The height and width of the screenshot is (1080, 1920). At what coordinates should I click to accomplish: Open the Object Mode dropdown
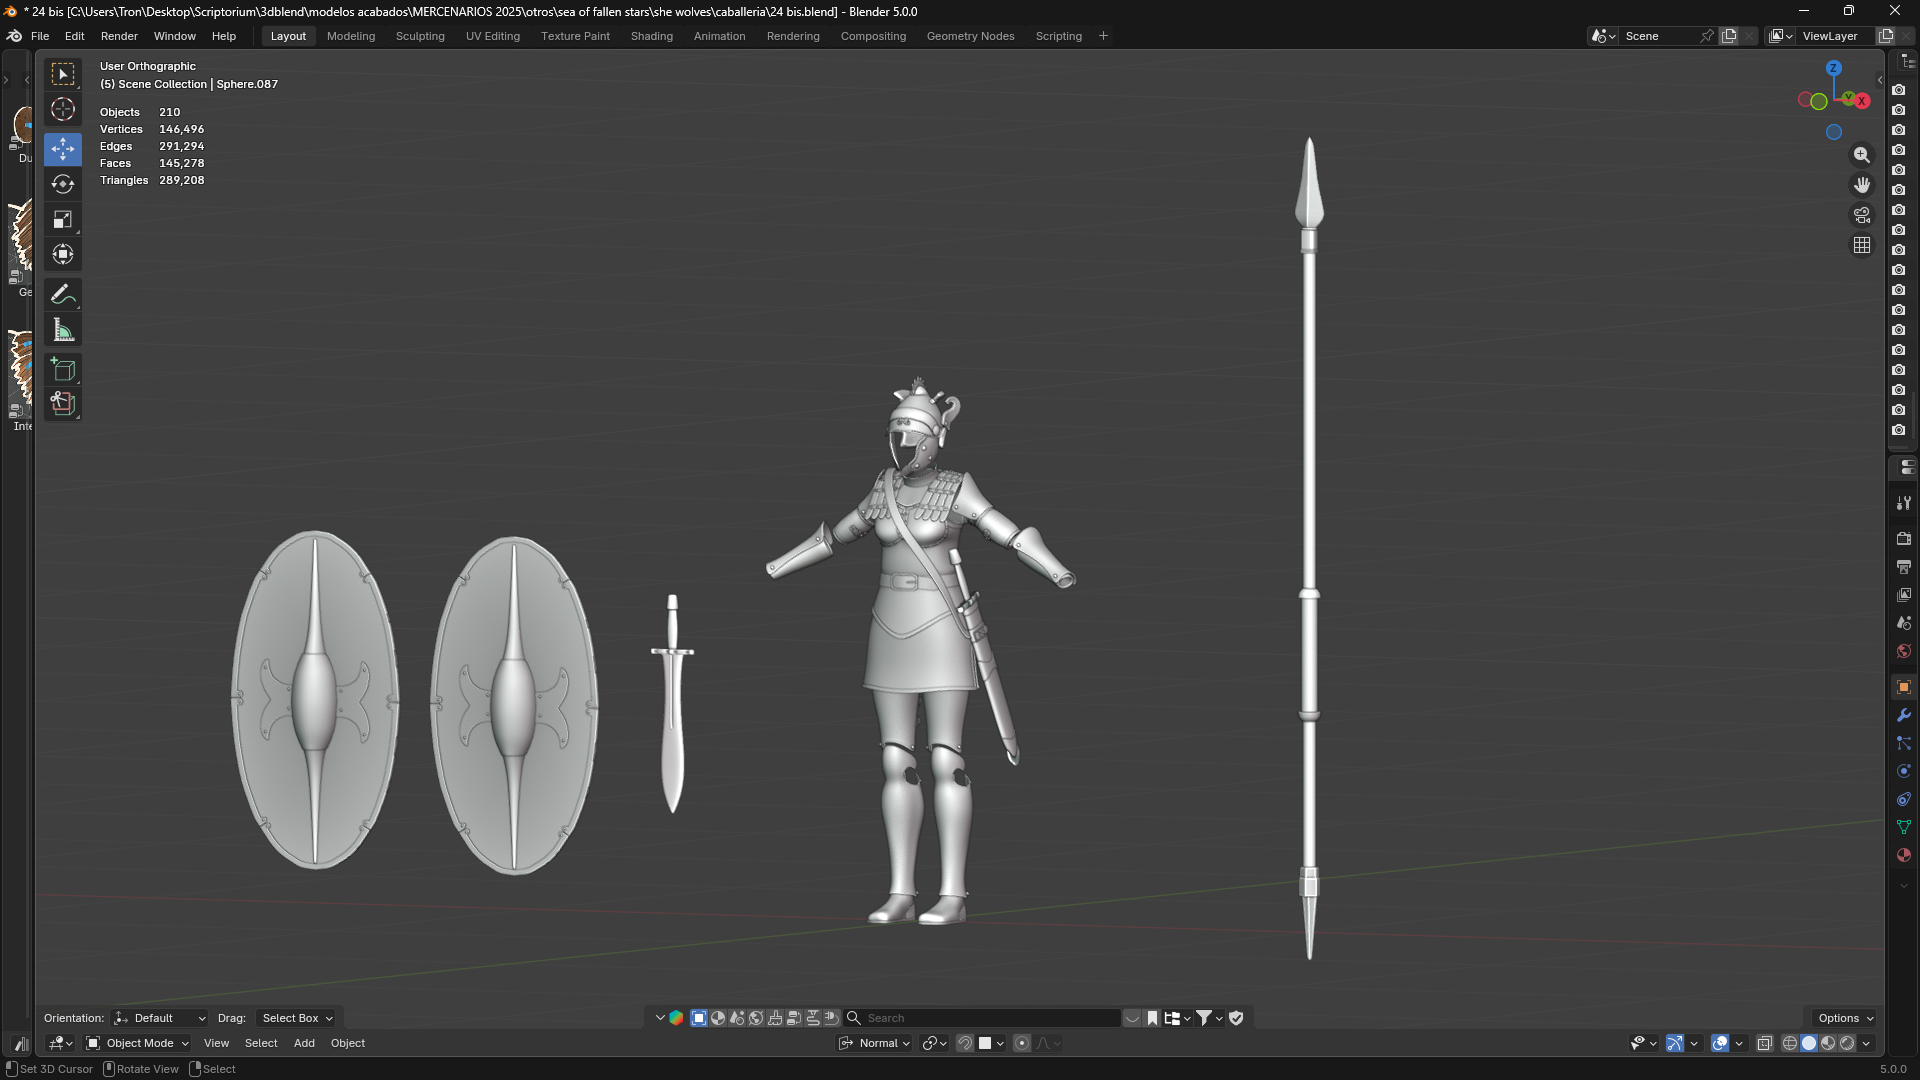(138, 1043)
